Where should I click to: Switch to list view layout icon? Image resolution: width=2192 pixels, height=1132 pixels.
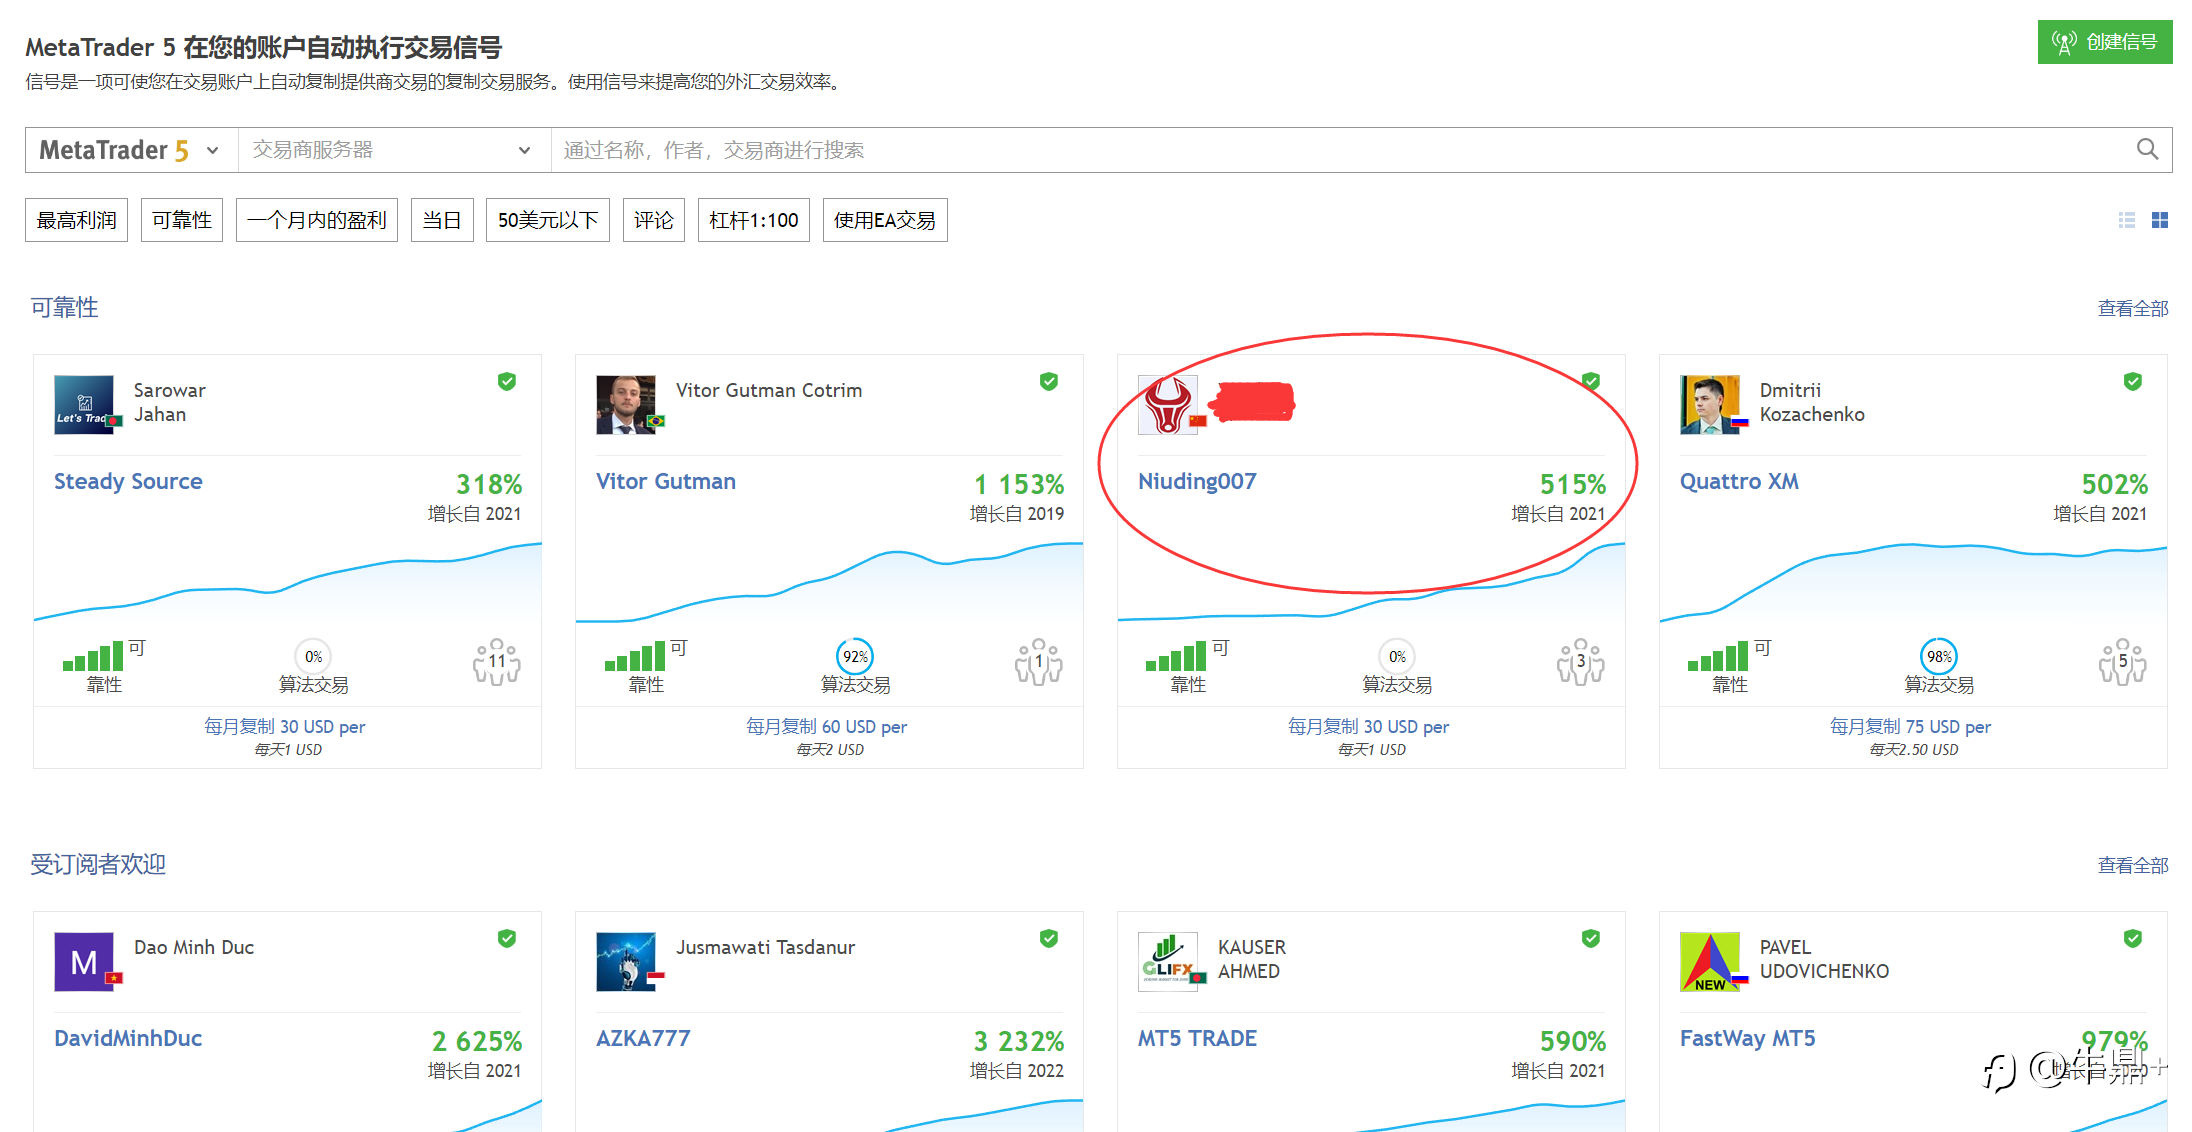coord(2126,220)
